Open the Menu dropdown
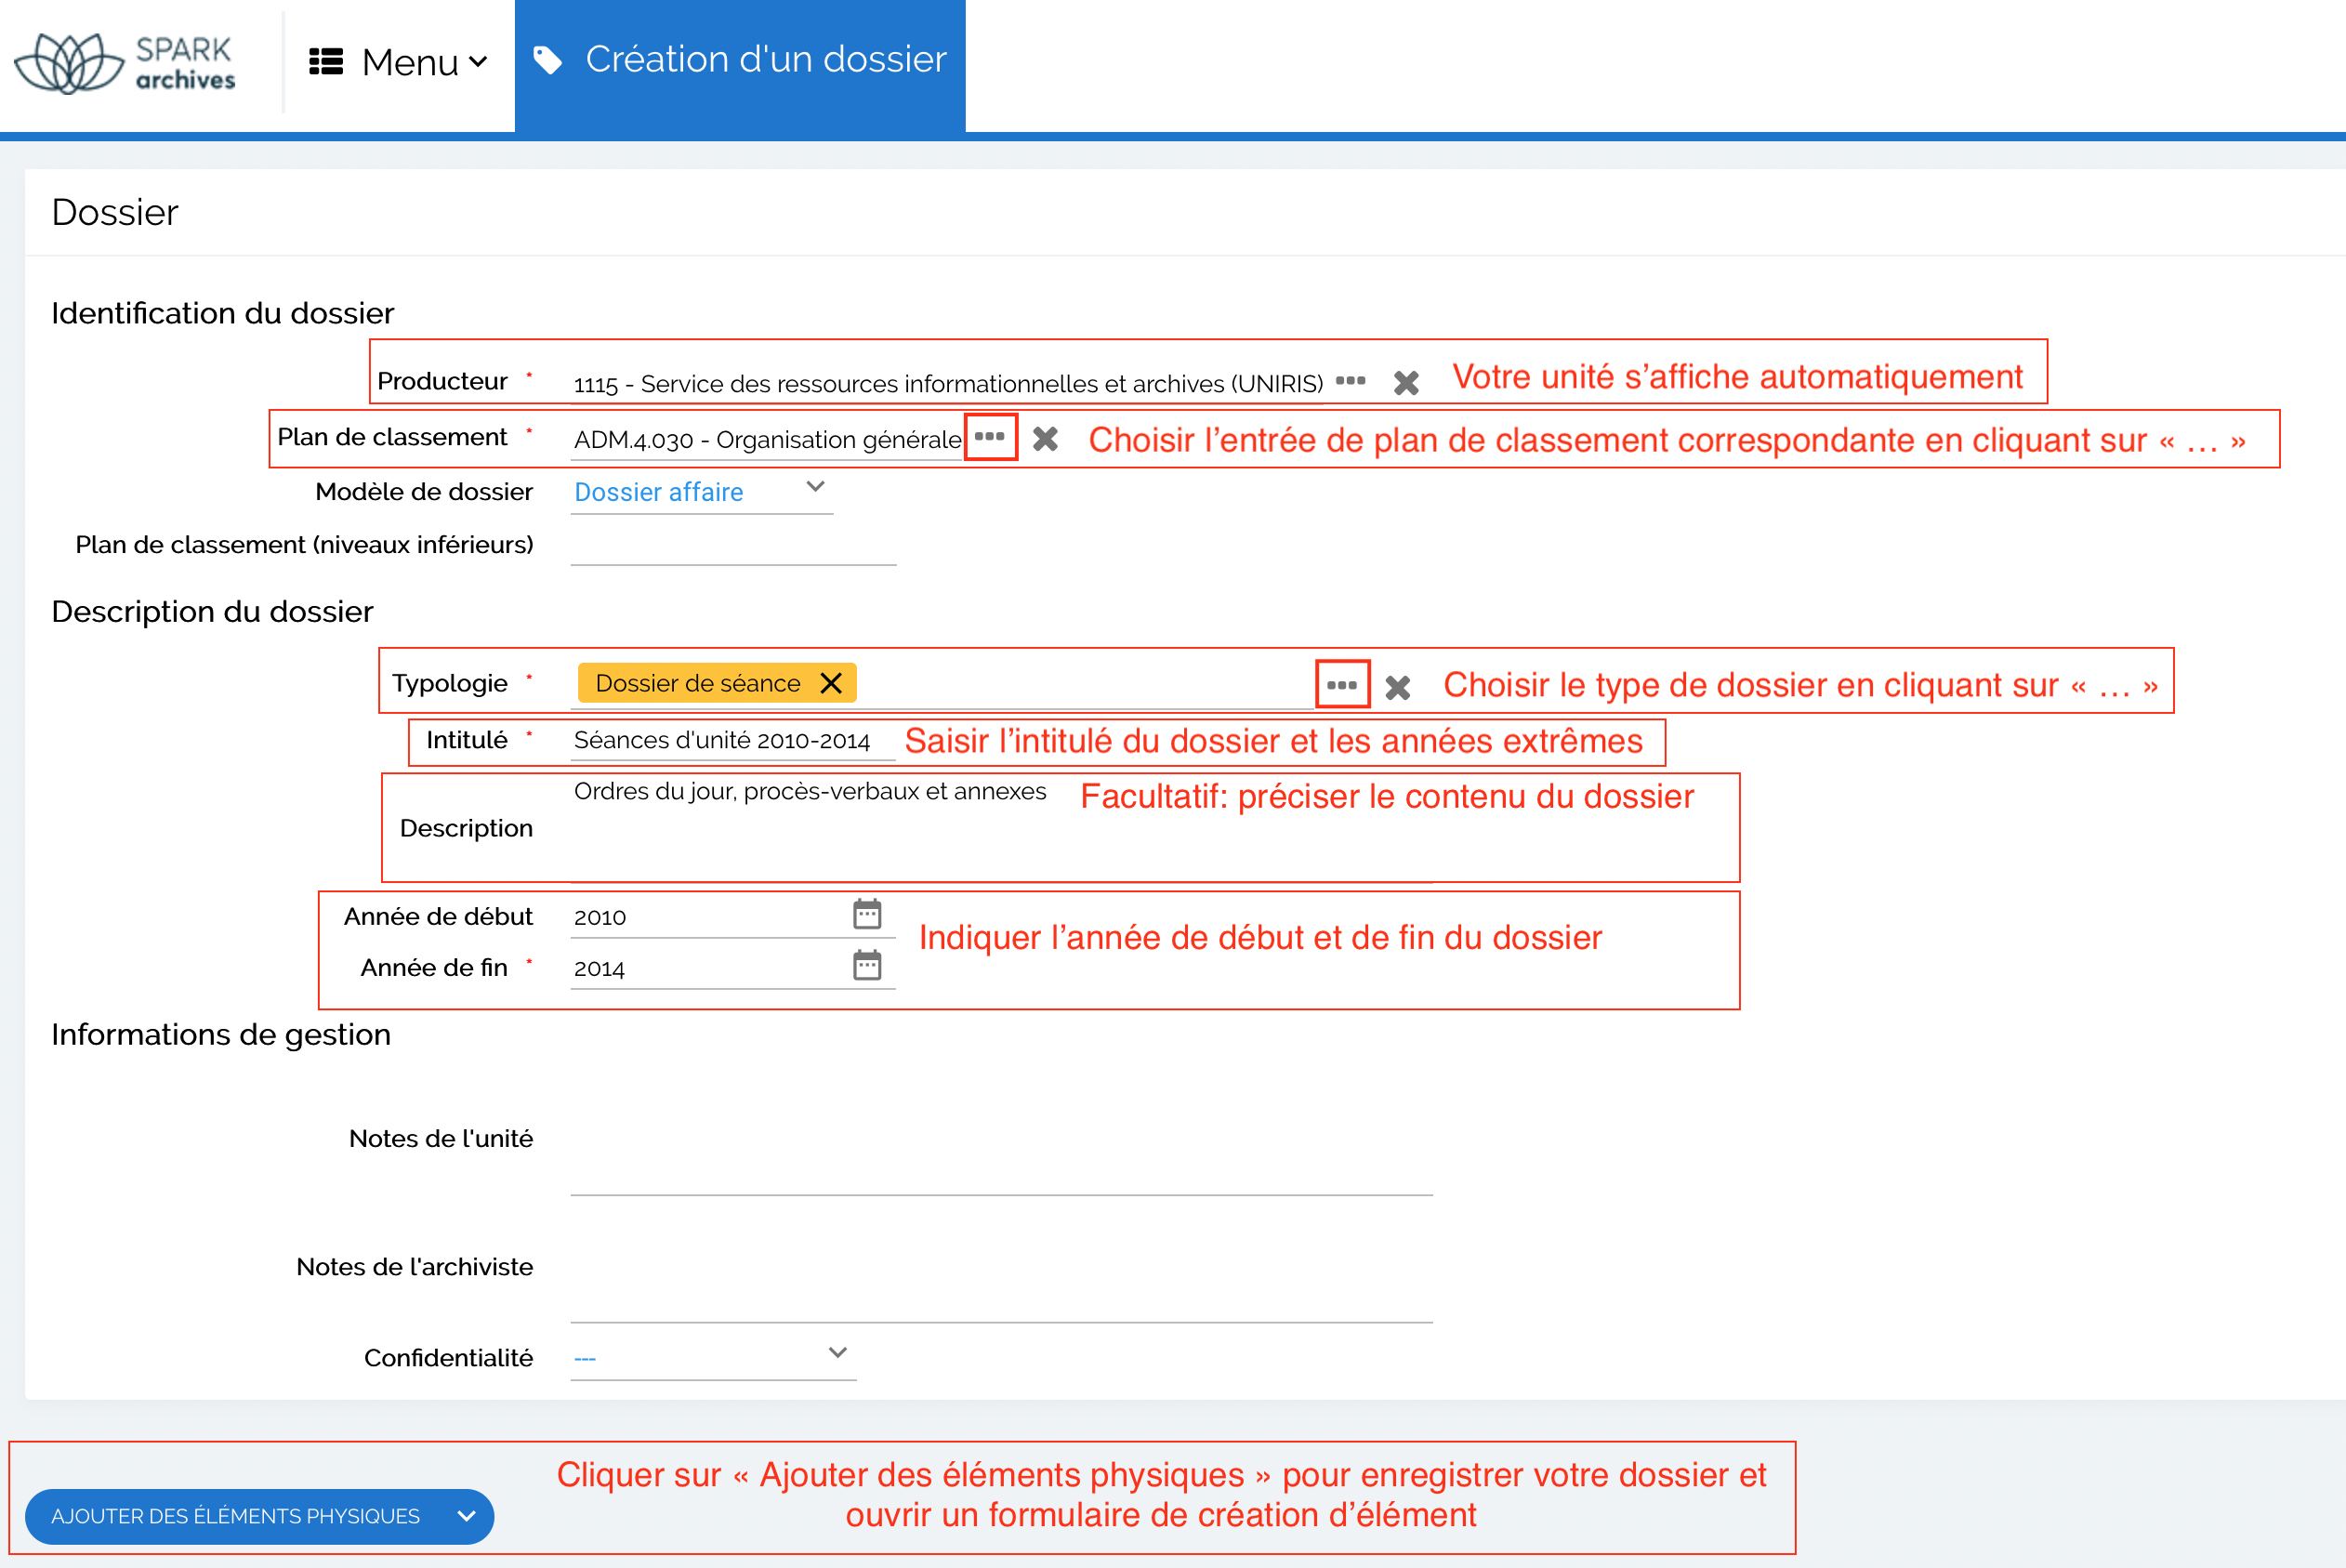The width and height of the screenshot is (2346, 1568). coord(398,62)
